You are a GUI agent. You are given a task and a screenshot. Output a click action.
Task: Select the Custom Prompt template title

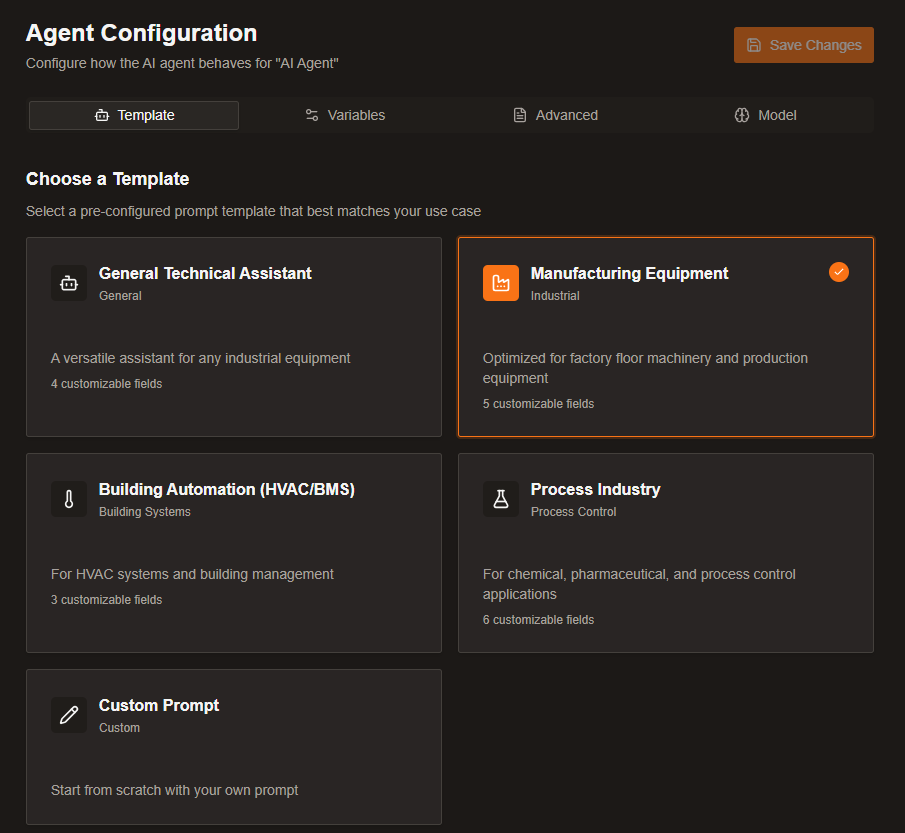pyautogui.click(x=159, y=705)
